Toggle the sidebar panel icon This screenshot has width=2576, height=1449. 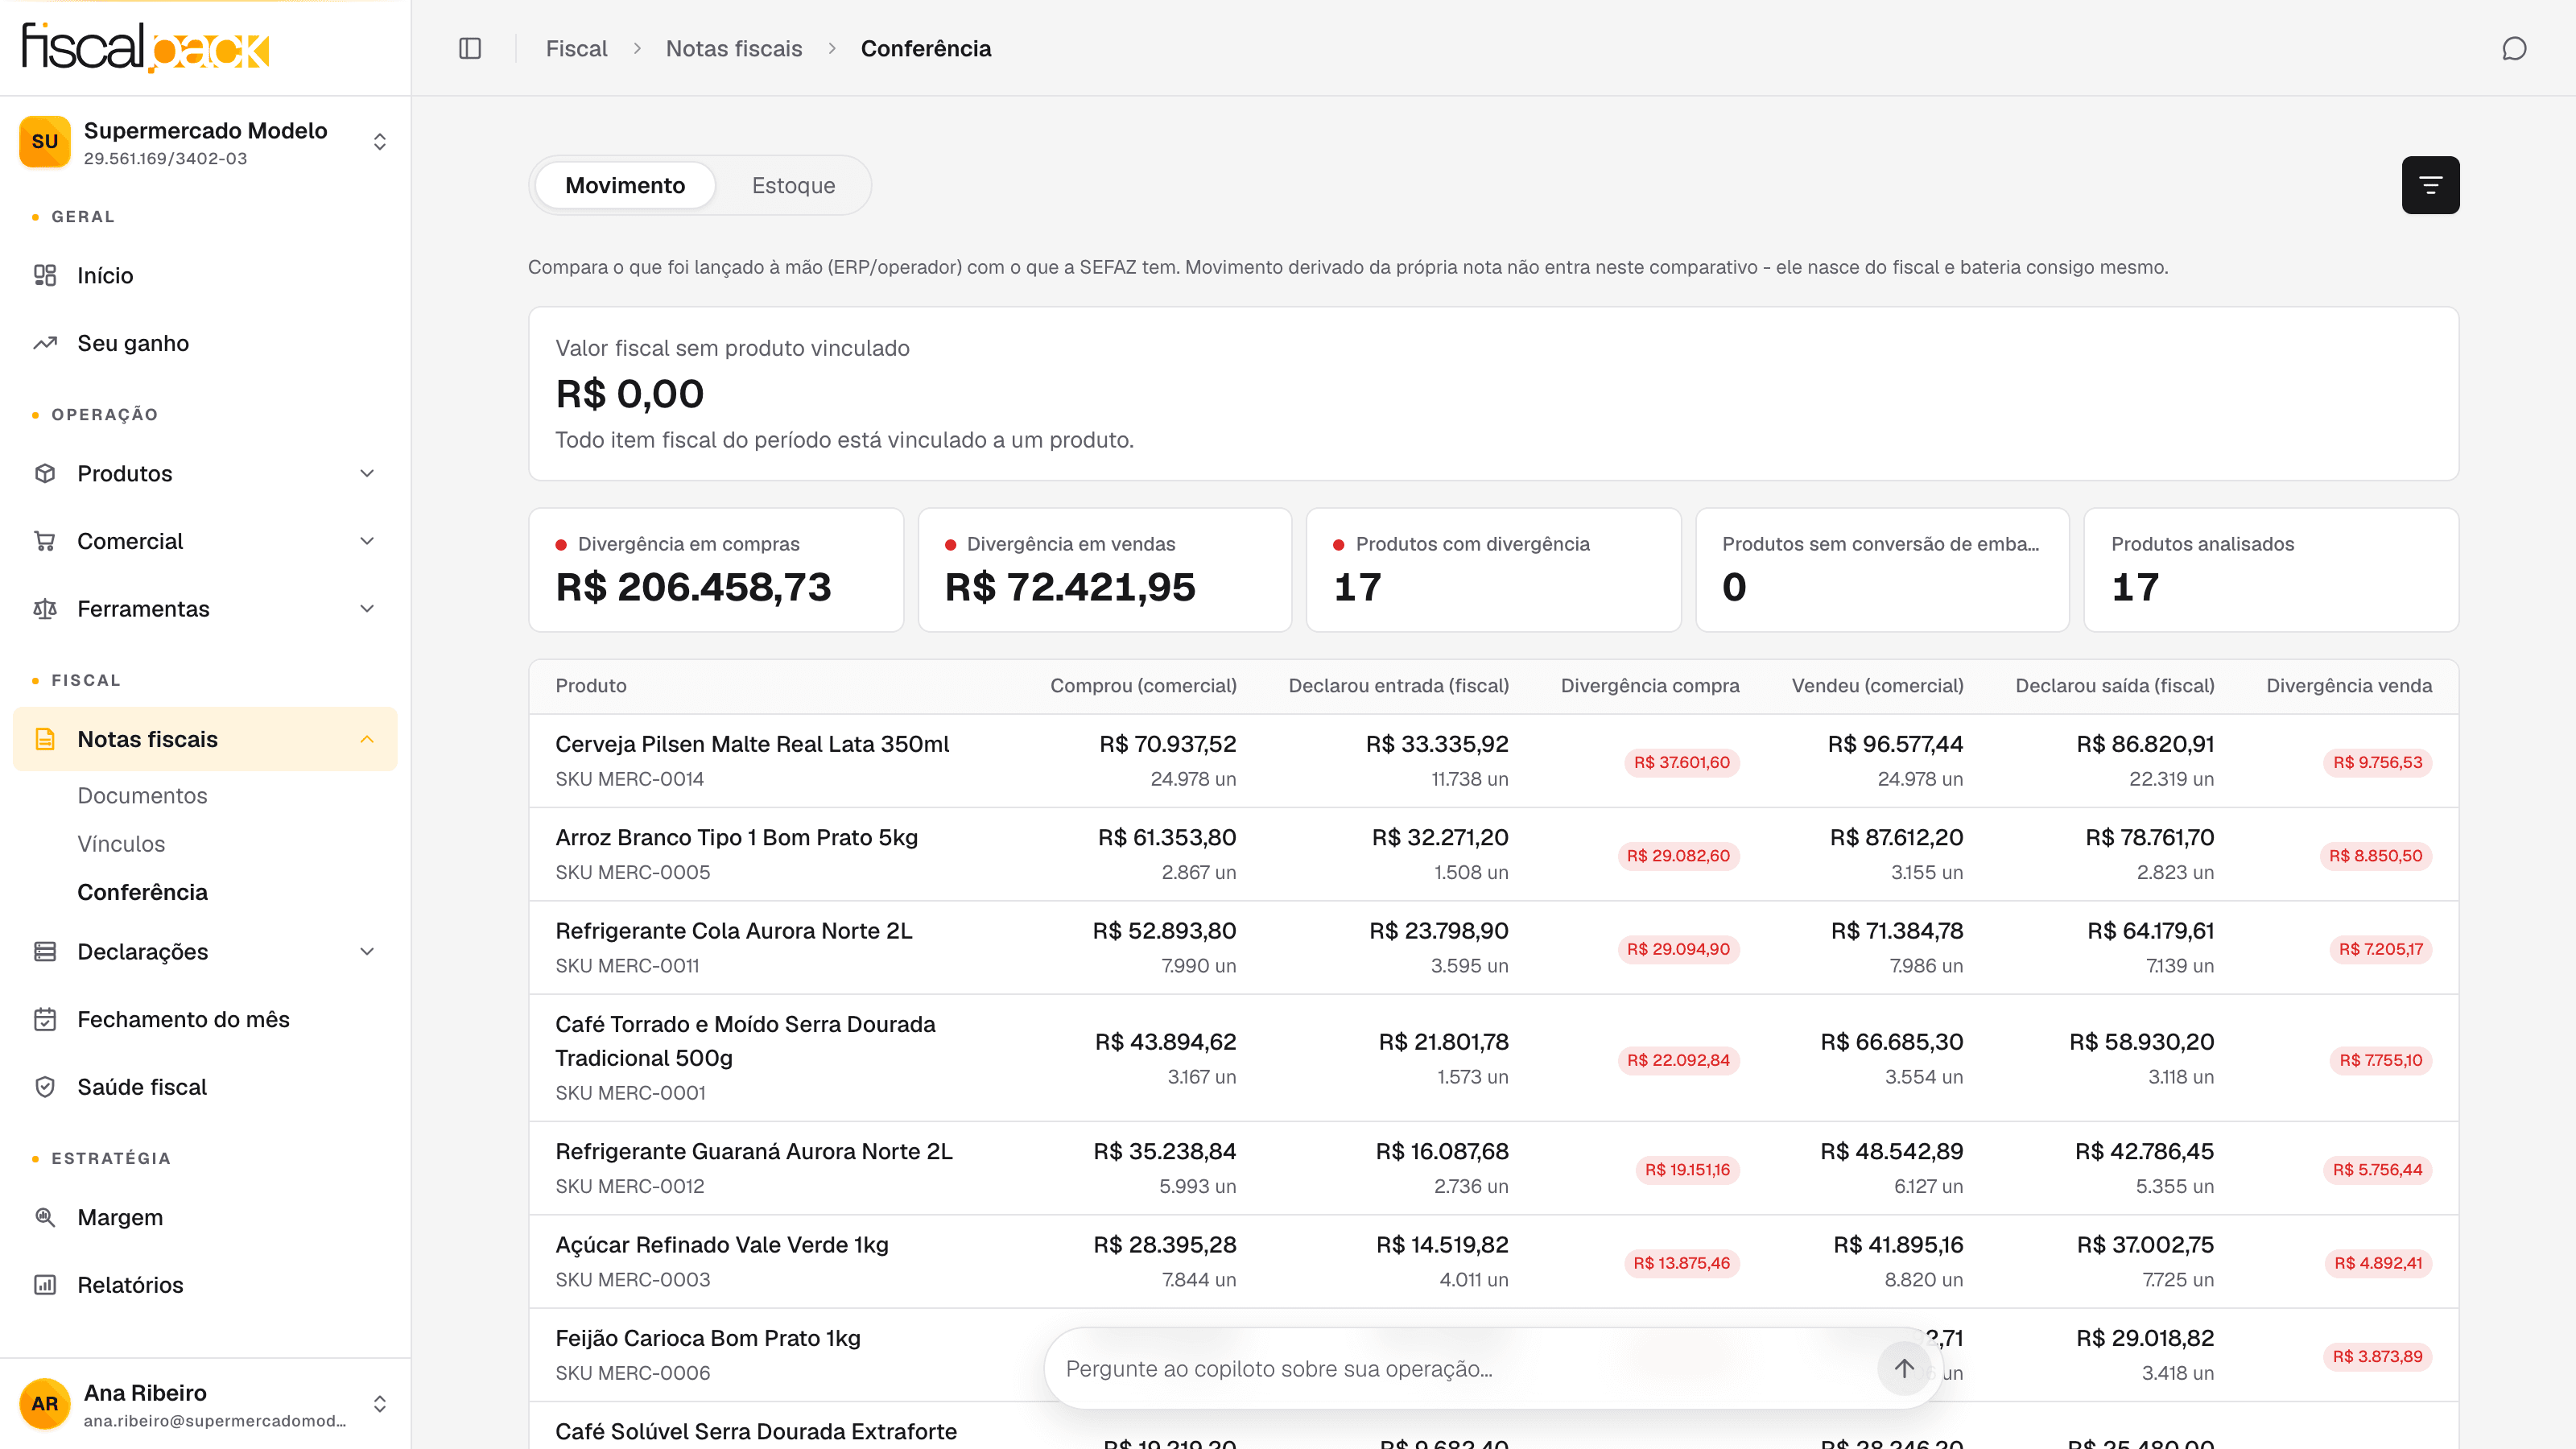(x=470, y=48)
